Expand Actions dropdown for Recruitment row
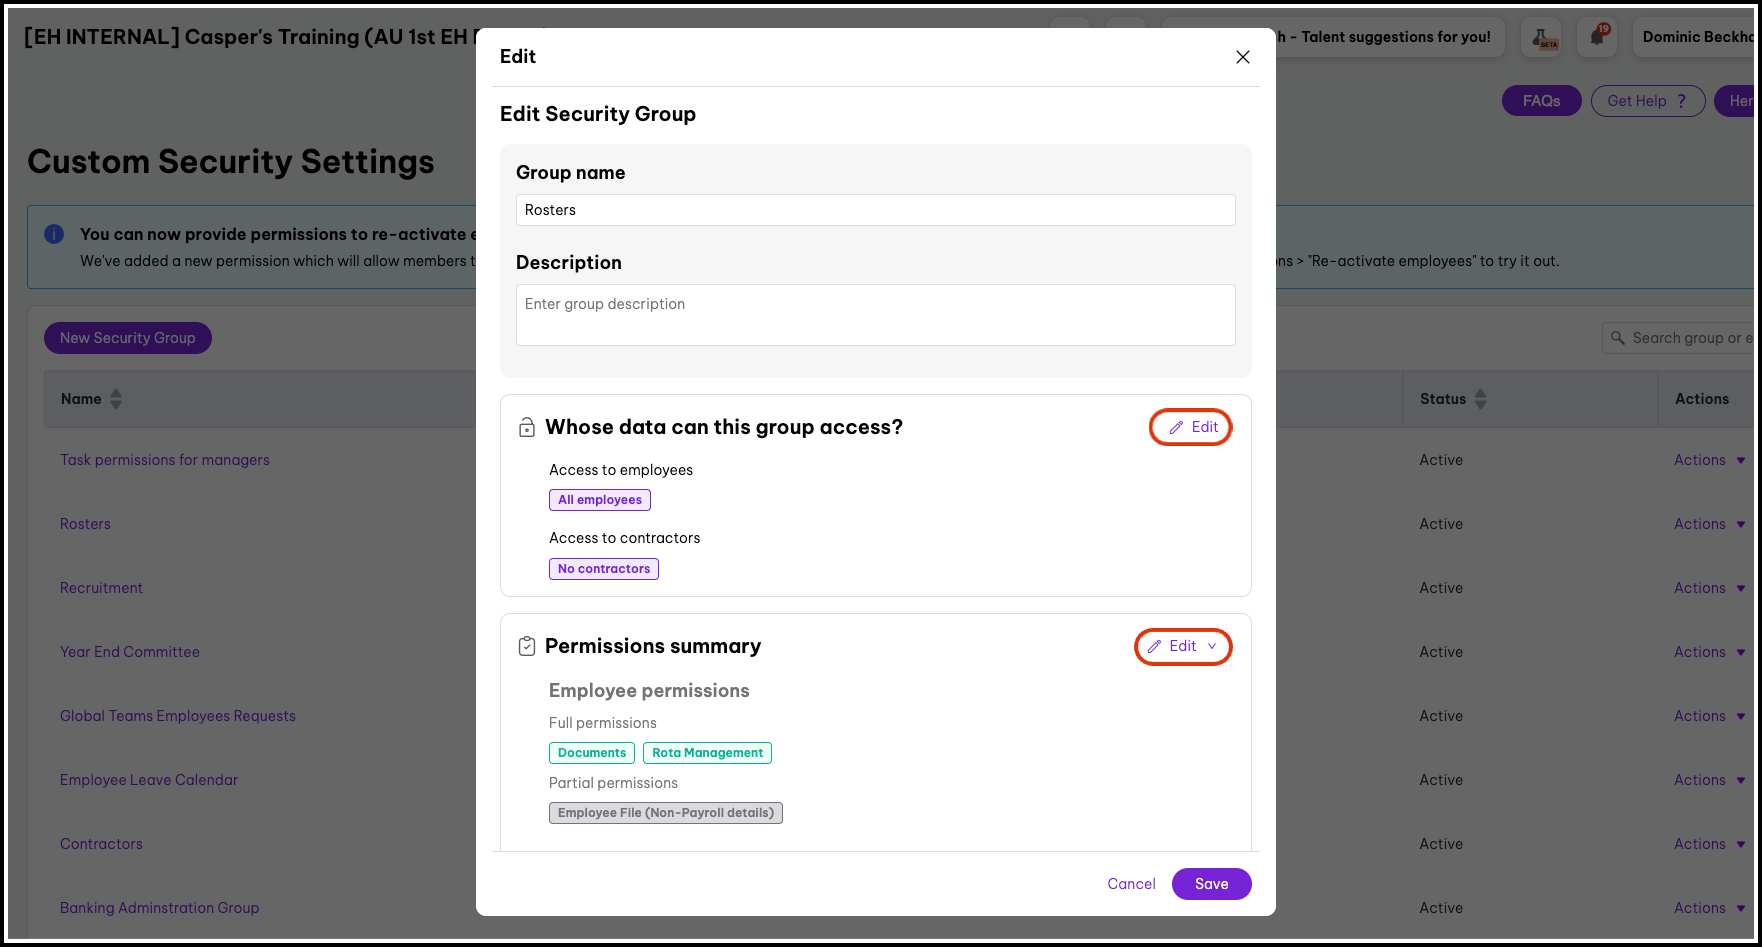 point(1709,588)
